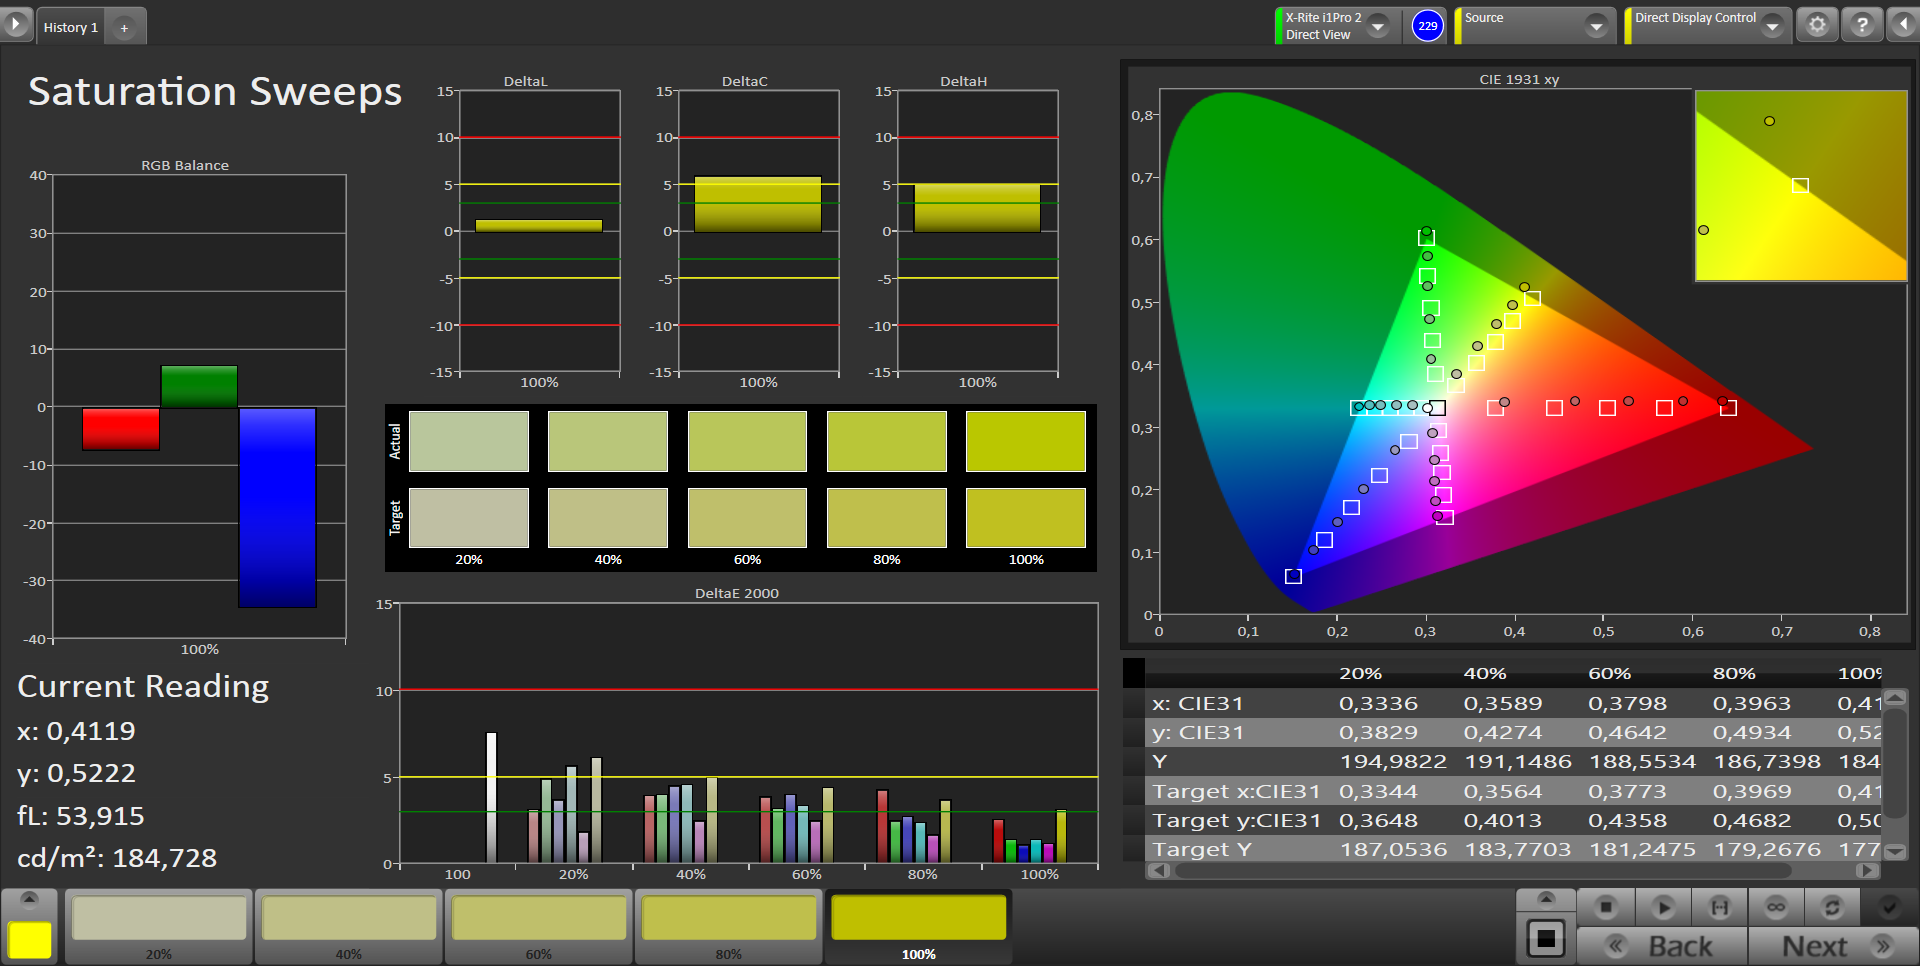Add a new history tab with plus

point(124,28)
